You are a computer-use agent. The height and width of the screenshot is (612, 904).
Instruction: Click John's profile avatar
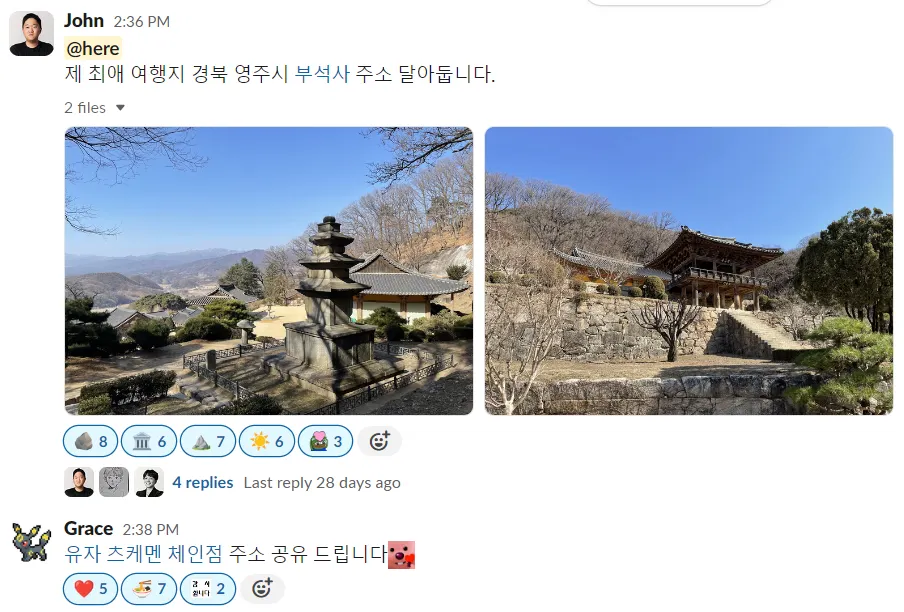pos(32,33)
